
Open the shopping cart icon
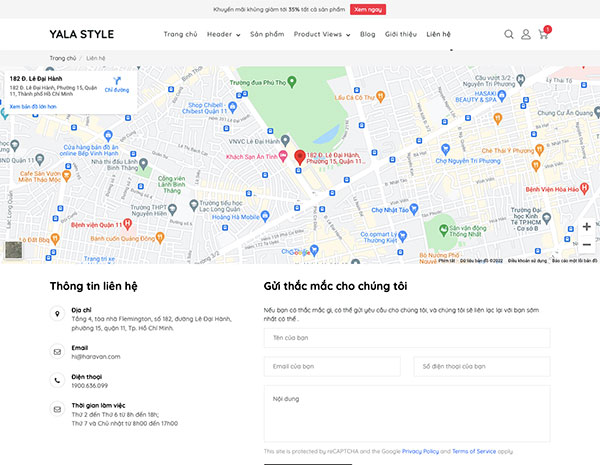[x=543, y=34]
